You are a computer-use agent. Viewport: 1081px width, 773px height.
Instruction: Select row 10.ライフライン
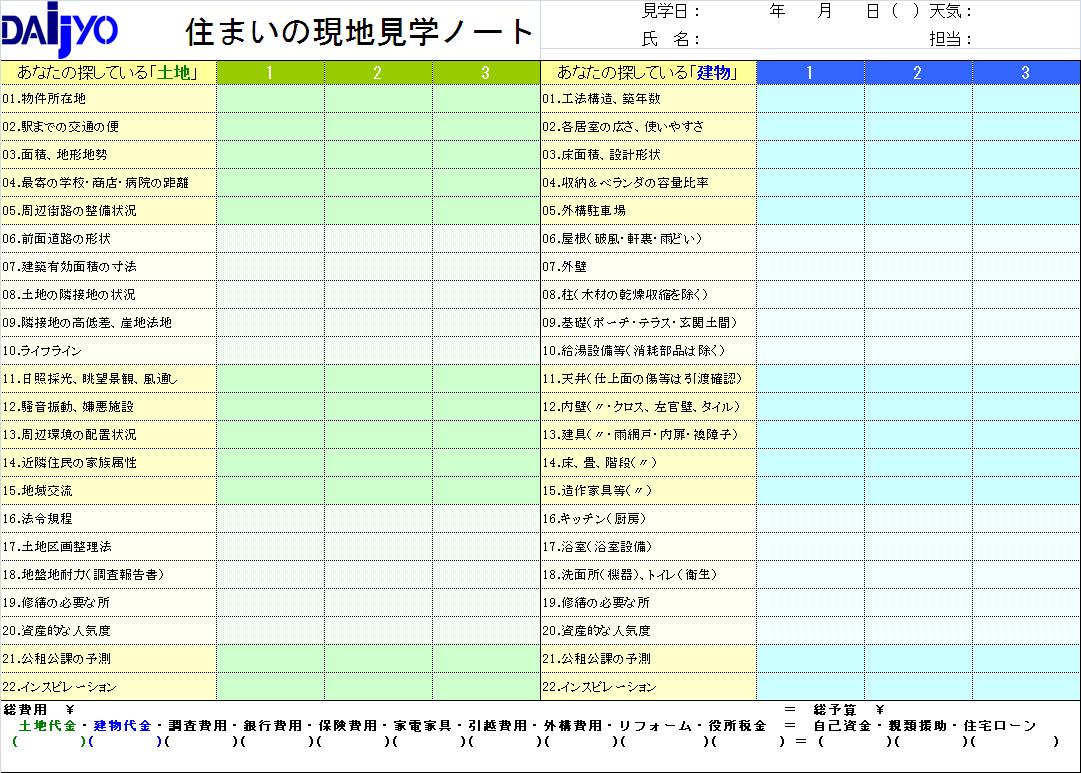click(108, 350)
